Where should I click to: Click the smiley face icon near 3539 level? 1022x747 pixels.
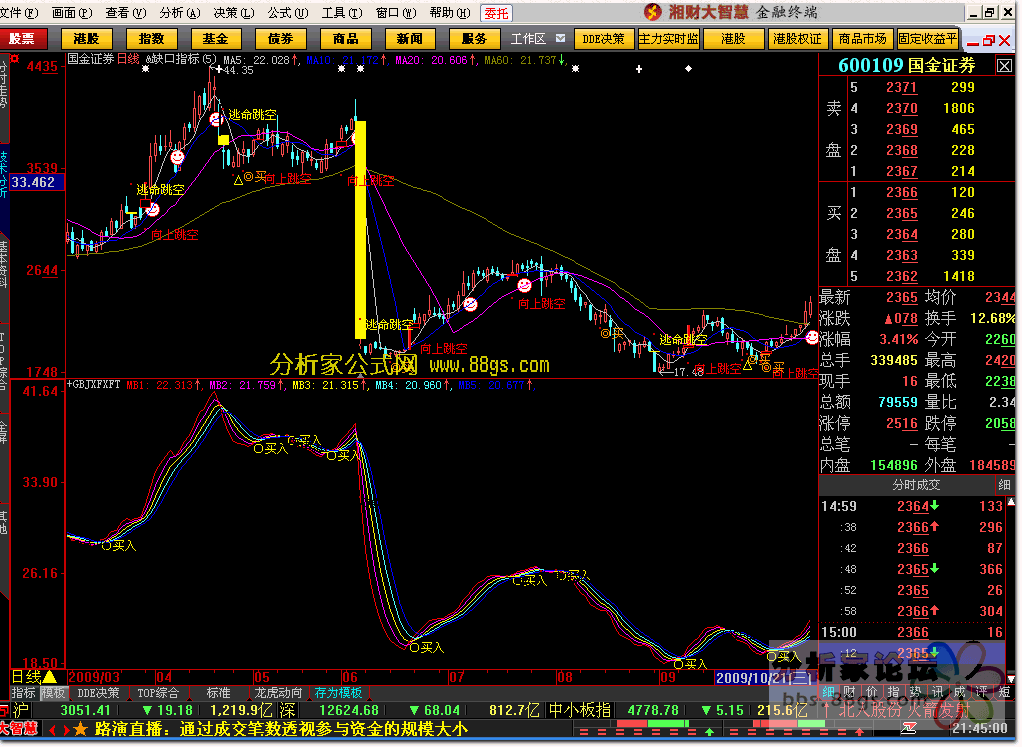tap(177, 157)
